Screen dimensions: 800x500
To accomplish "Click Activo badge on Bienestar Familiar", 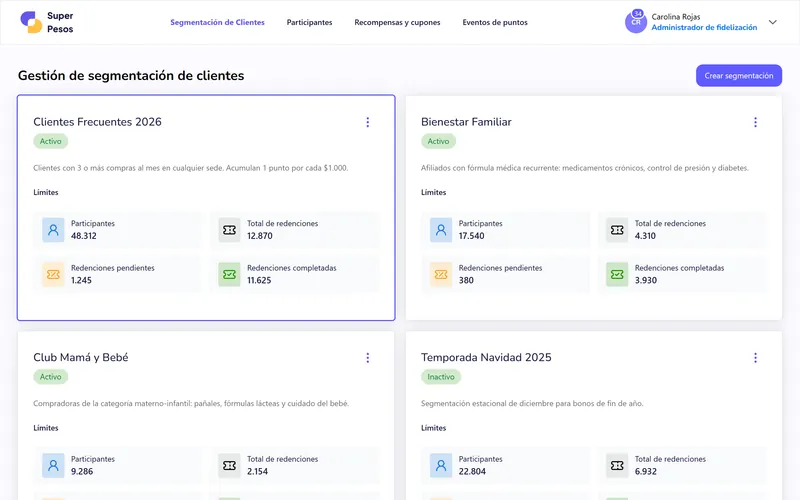I will click(x=438, y=141).
